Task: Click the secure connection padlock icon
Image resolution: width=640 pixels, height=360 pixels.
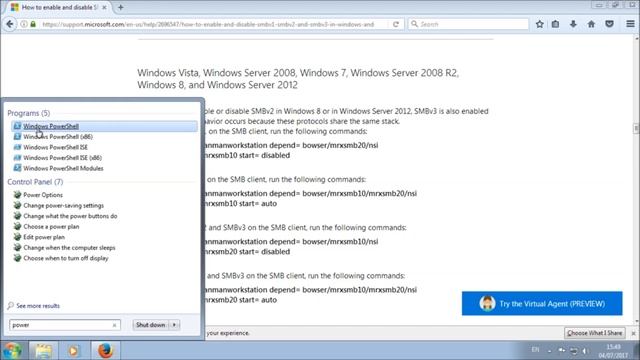Action: [33, 24]
